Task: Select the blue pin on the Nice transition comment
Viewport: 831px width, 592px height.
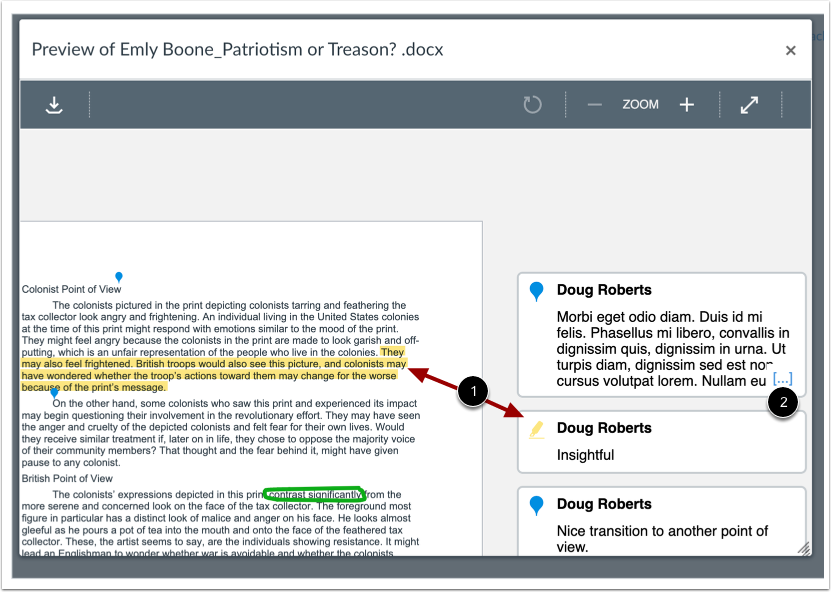Action: pyautogui.click(x=536, y=505)
